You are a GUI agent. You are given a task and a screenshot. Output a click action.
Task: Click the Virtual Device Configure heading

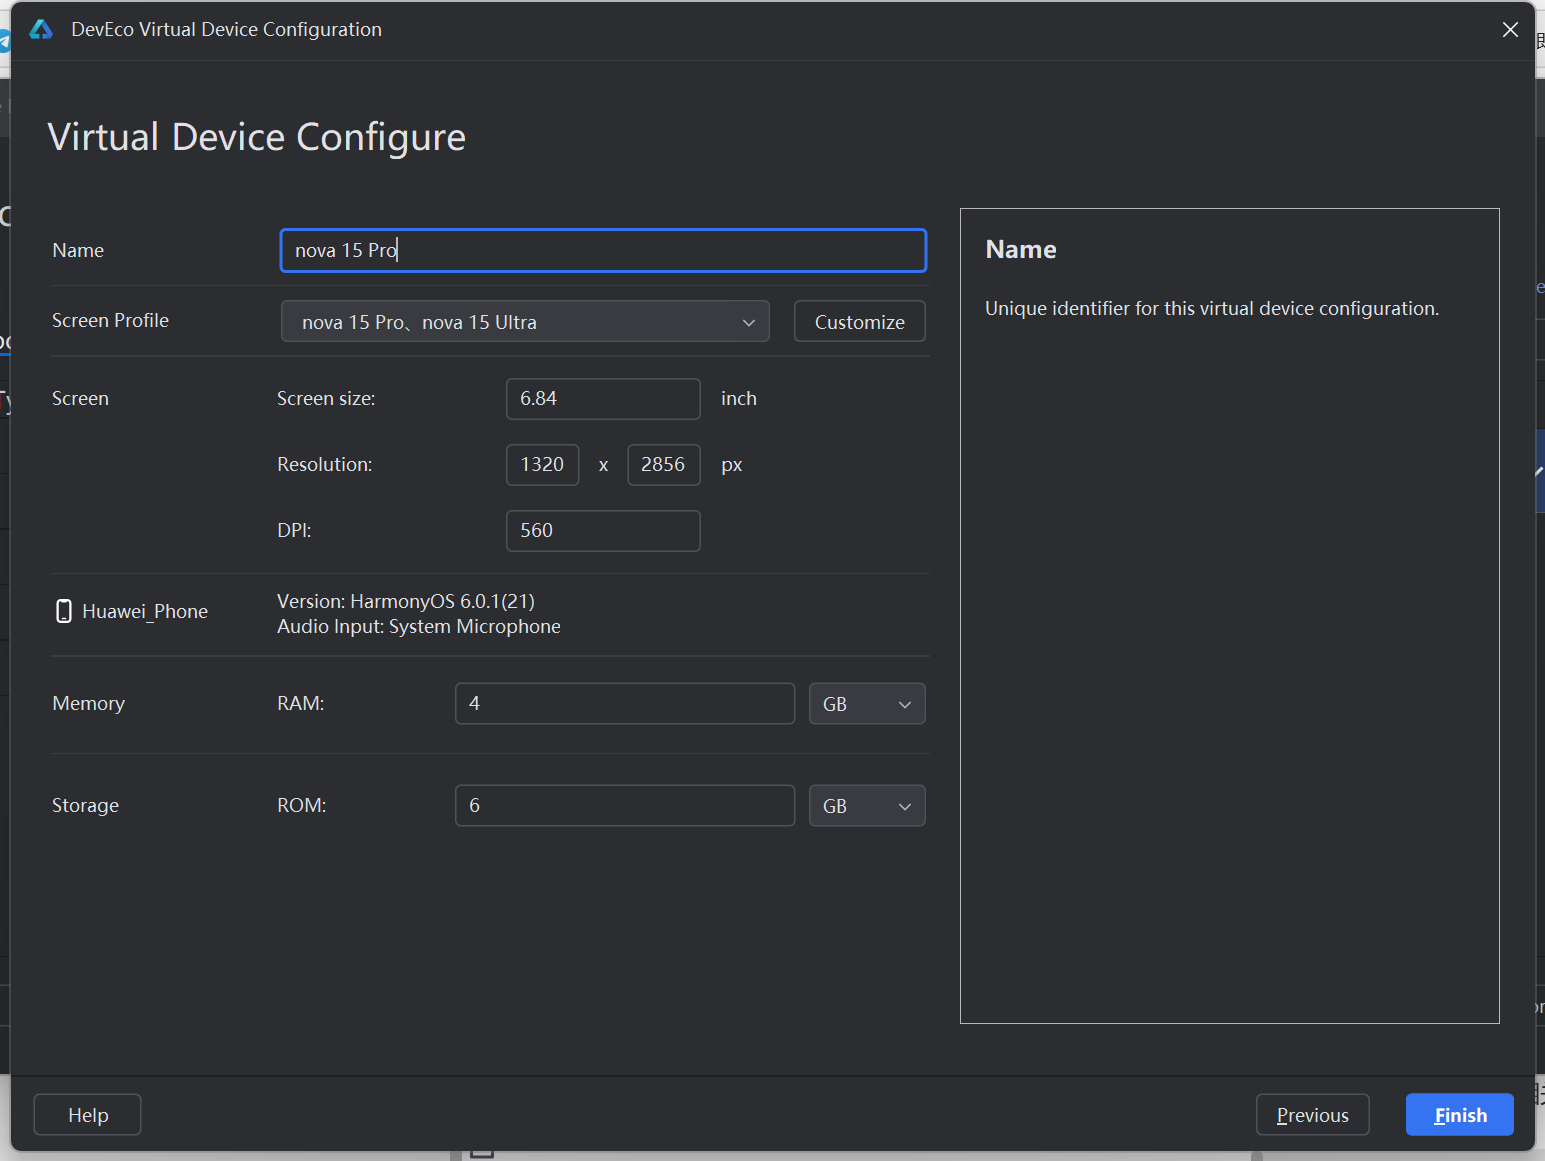[x=257, y=137]
